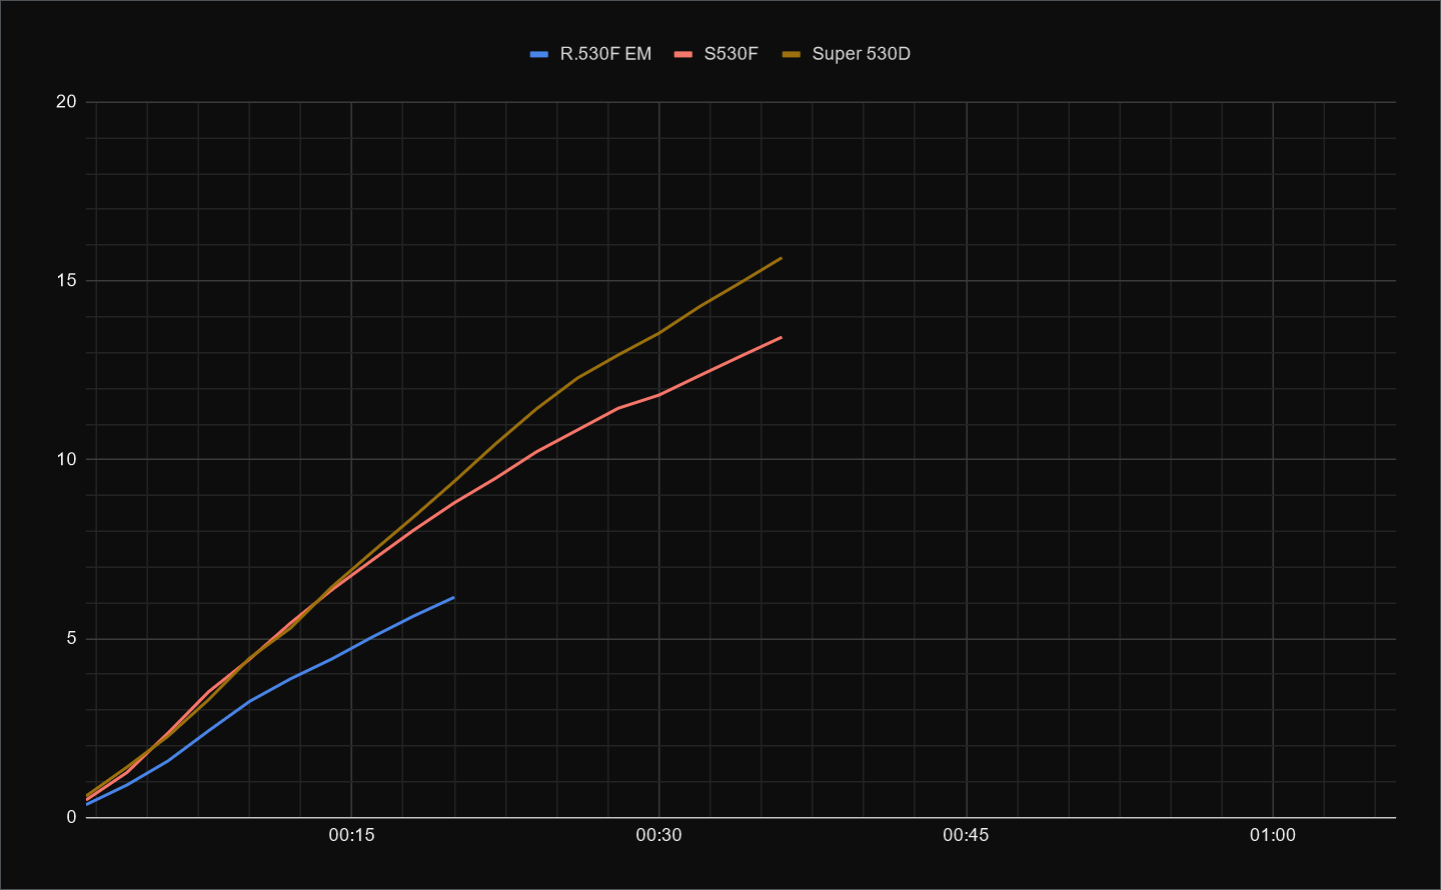Click the brown line at the 00:30 gridline
Image resolution: width=1441 pixels, height=890 pixels.
[659, 332]
